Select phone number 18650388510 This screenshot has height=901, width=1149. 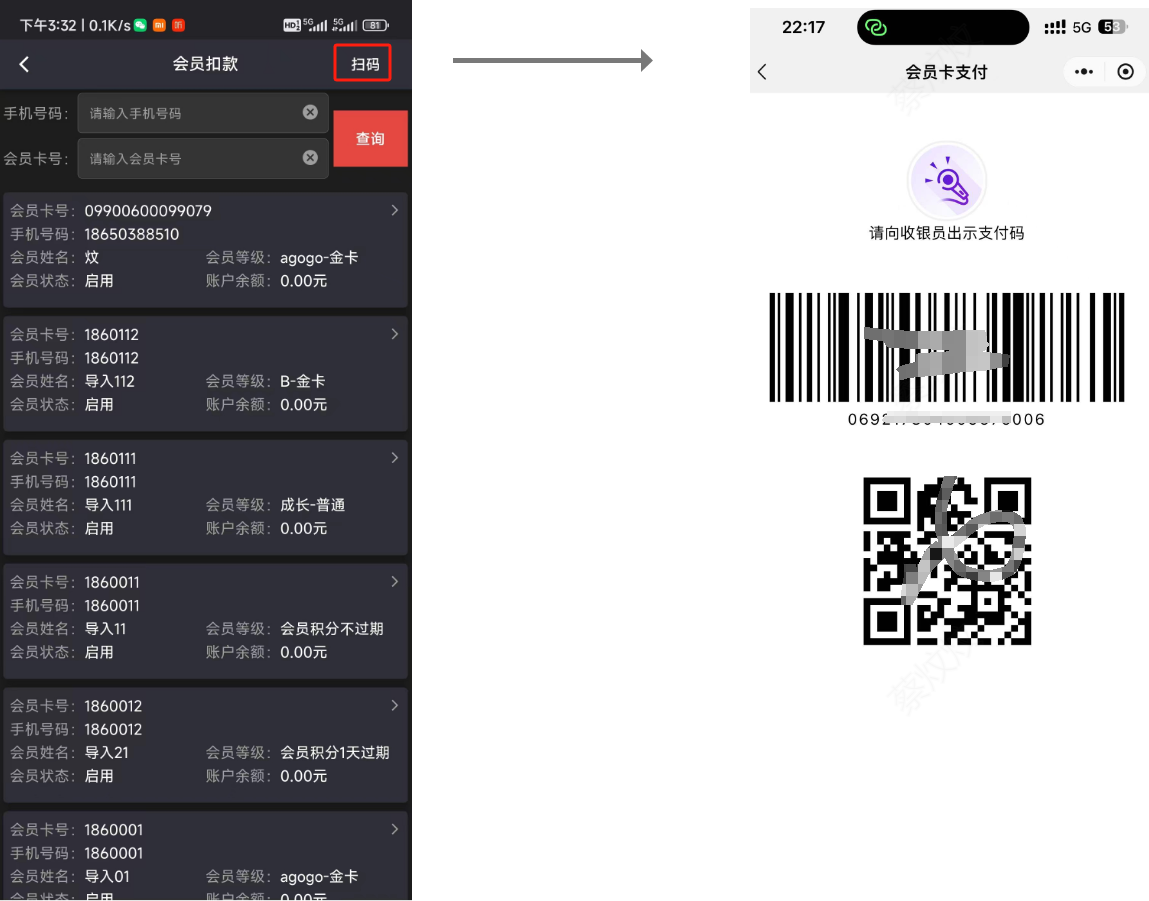[x=132, y=234]
